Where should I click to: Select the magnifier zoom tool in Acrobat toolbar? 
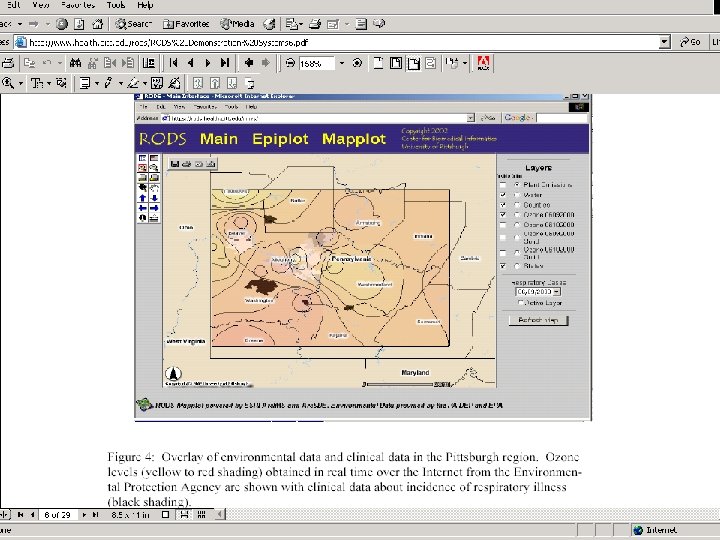coord(9,83)
